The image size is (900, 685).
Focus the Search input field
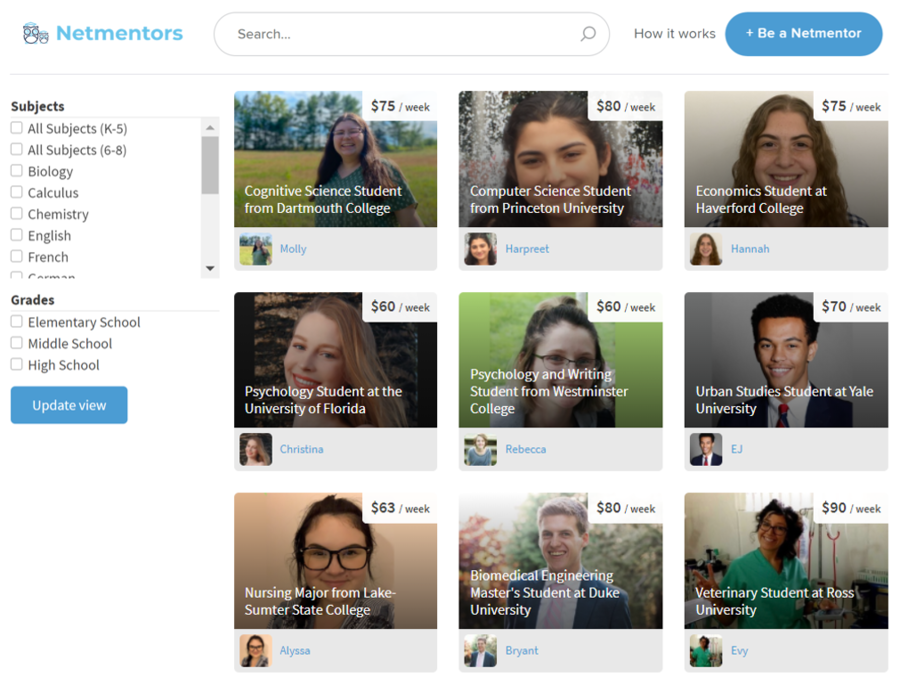coord(400,34)
